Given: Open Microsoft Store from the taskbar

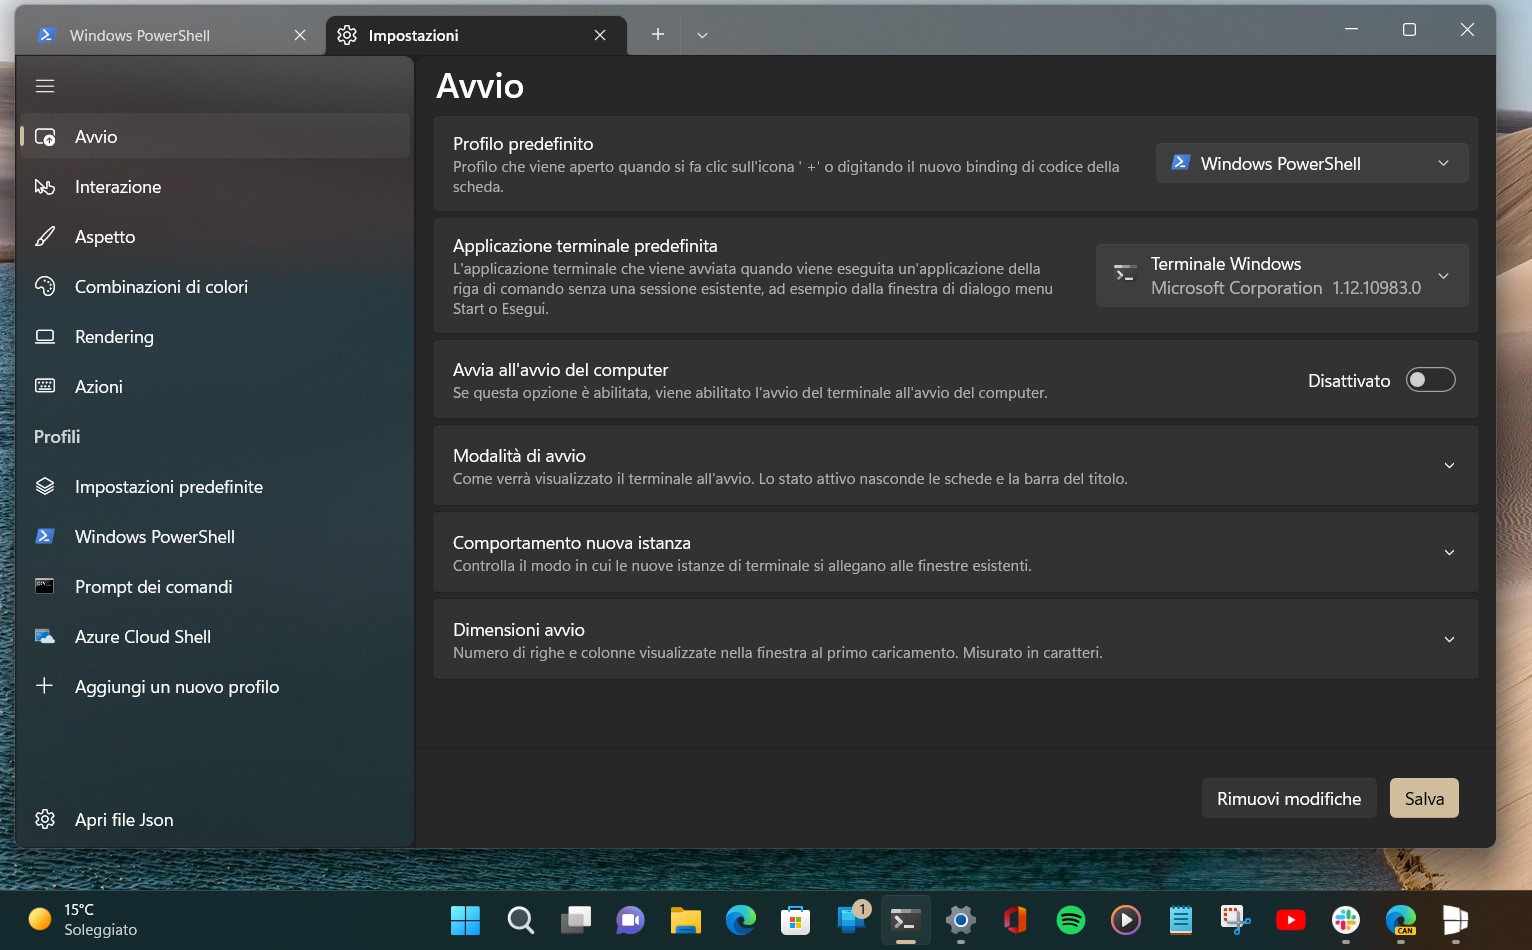Looking at the screenshot, I should point(795,920).
